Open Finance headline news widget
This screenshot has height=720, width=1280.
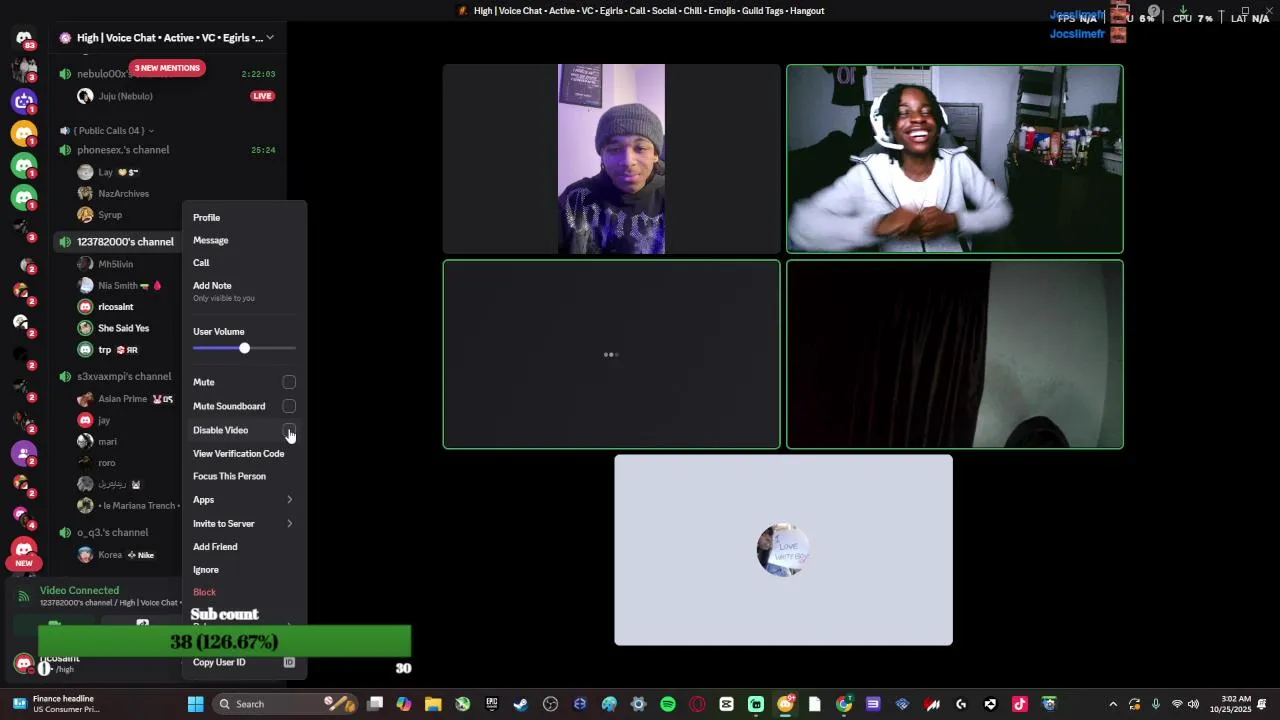tap(56, 704)
